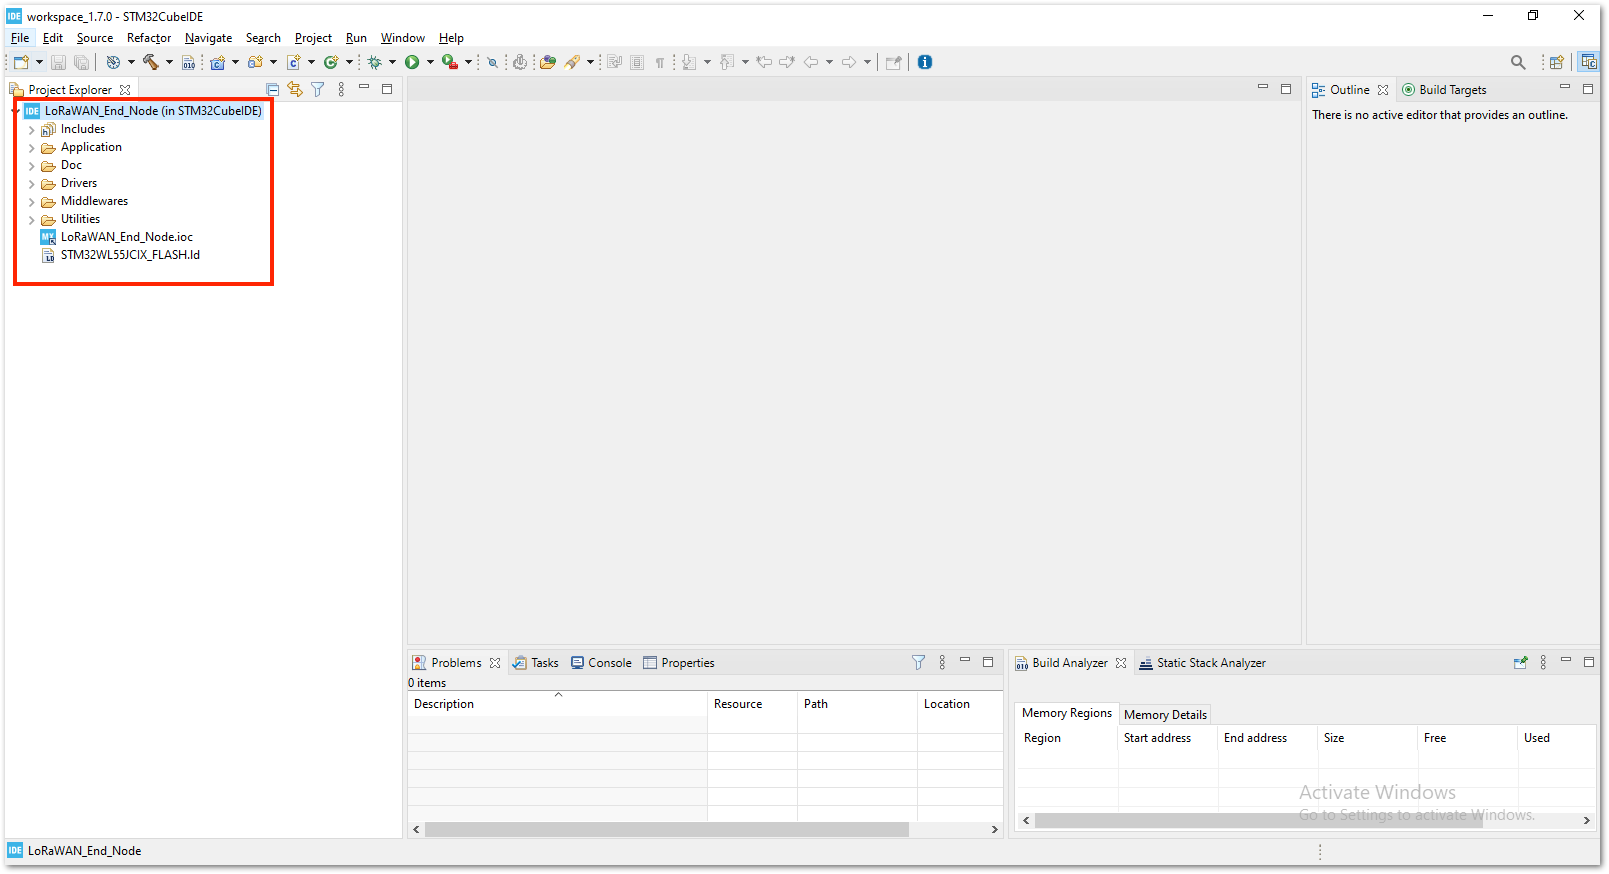Switch to the Console tab

pos(601,663)
